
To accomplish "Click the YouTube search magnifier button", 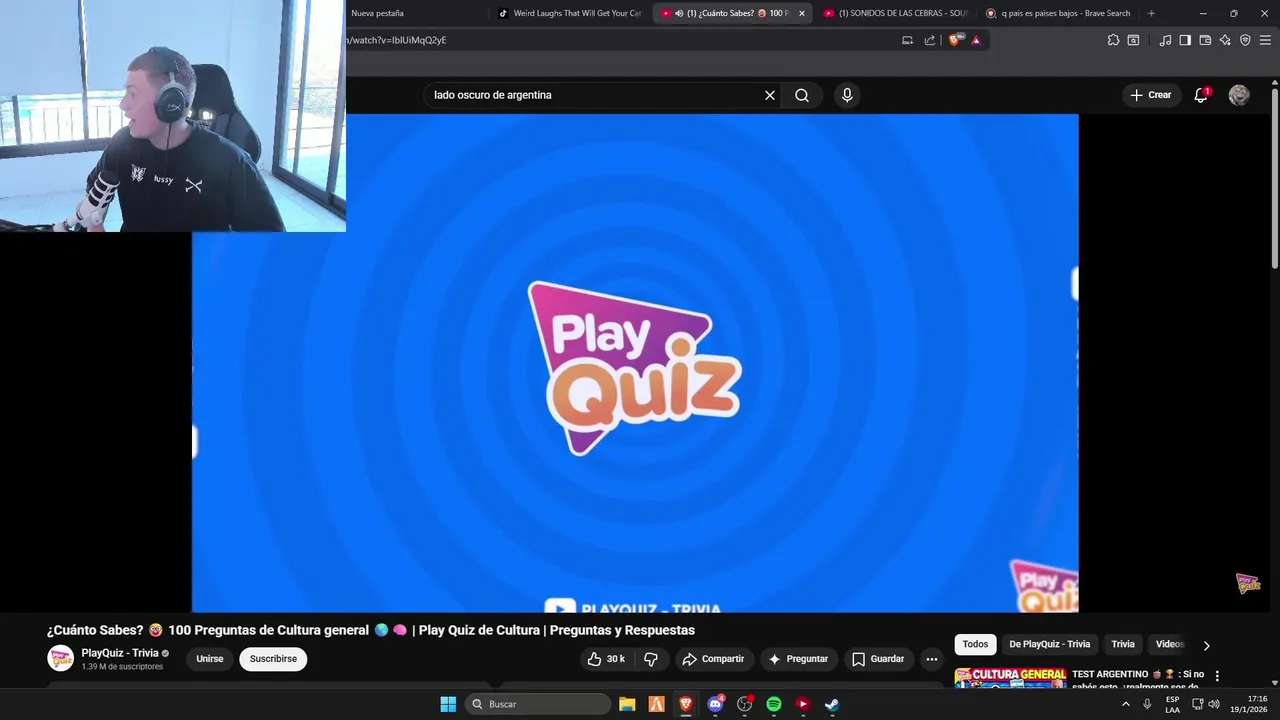I will (x=802, y=95).
